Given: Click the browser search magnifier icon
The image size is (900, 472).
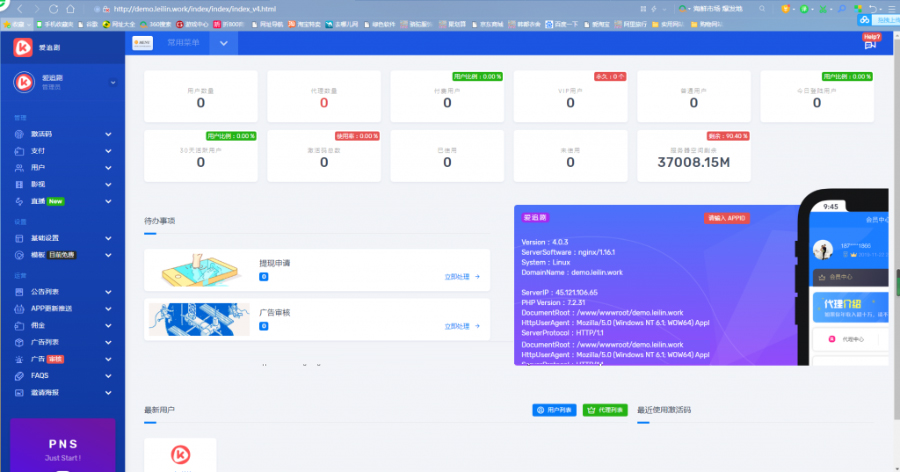Looking at the screenshot, I should pos(762,9).
